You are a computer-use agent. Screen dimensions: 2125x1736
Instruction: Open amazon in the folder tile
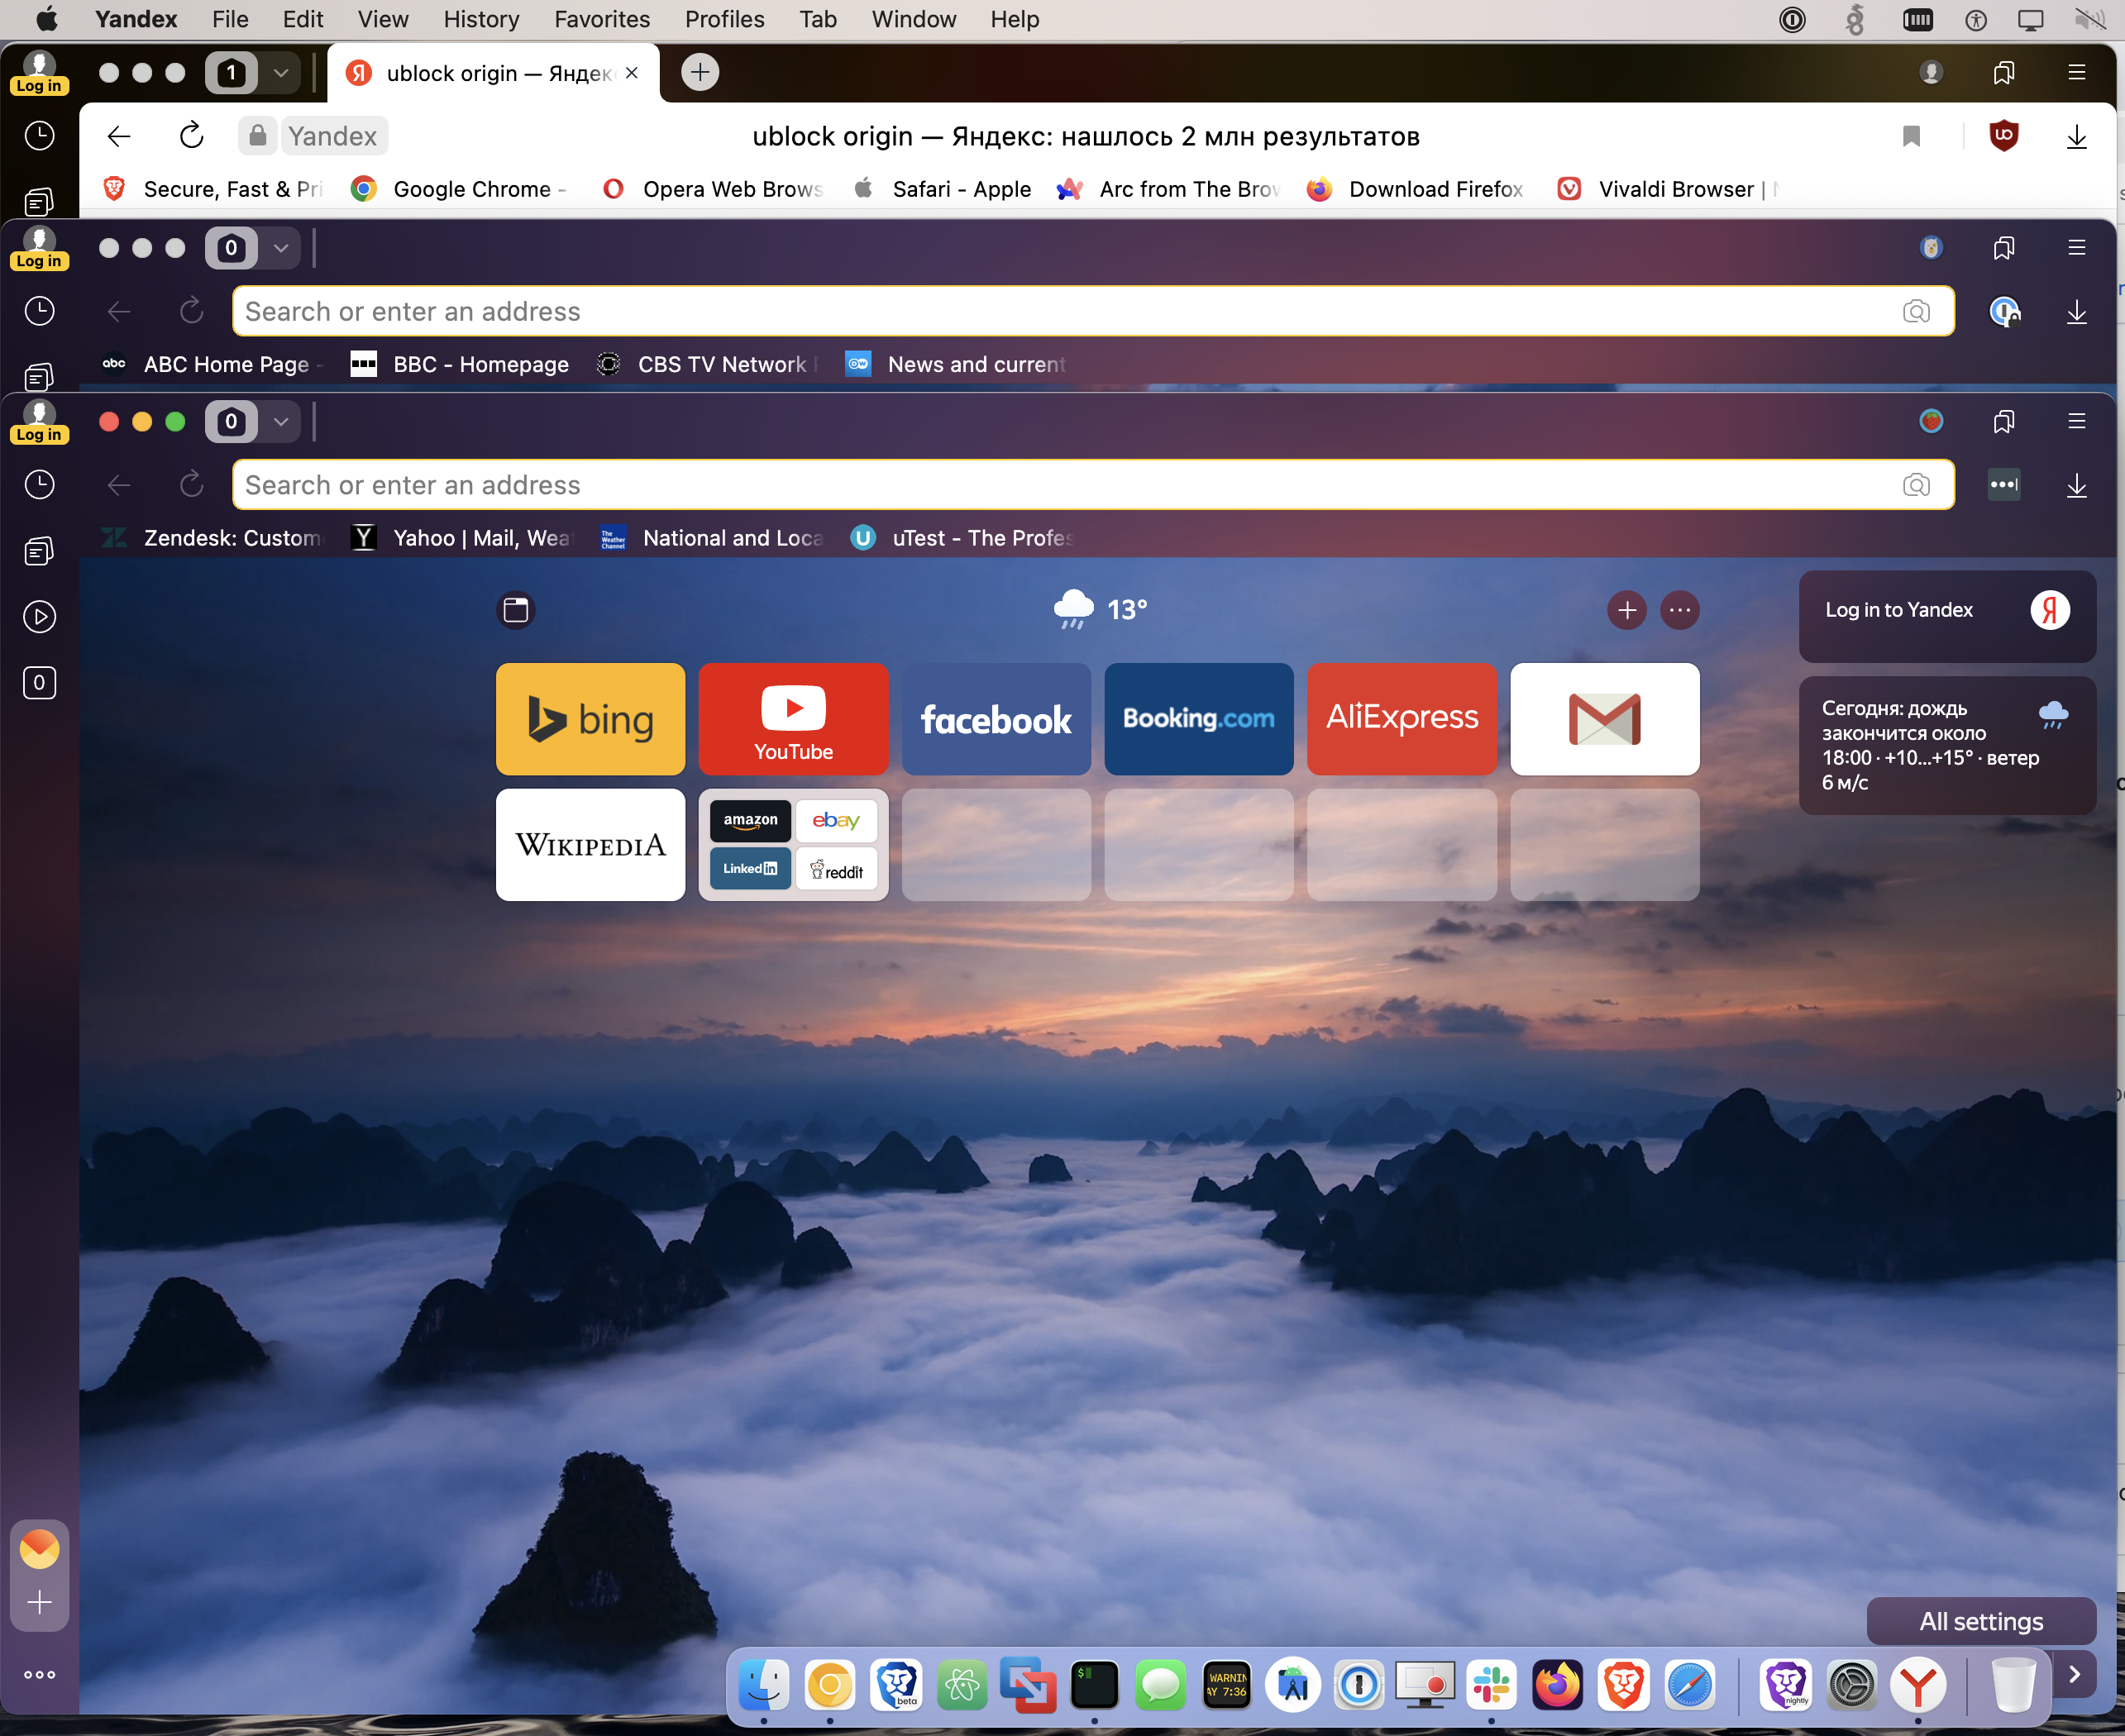pos(750,821)
